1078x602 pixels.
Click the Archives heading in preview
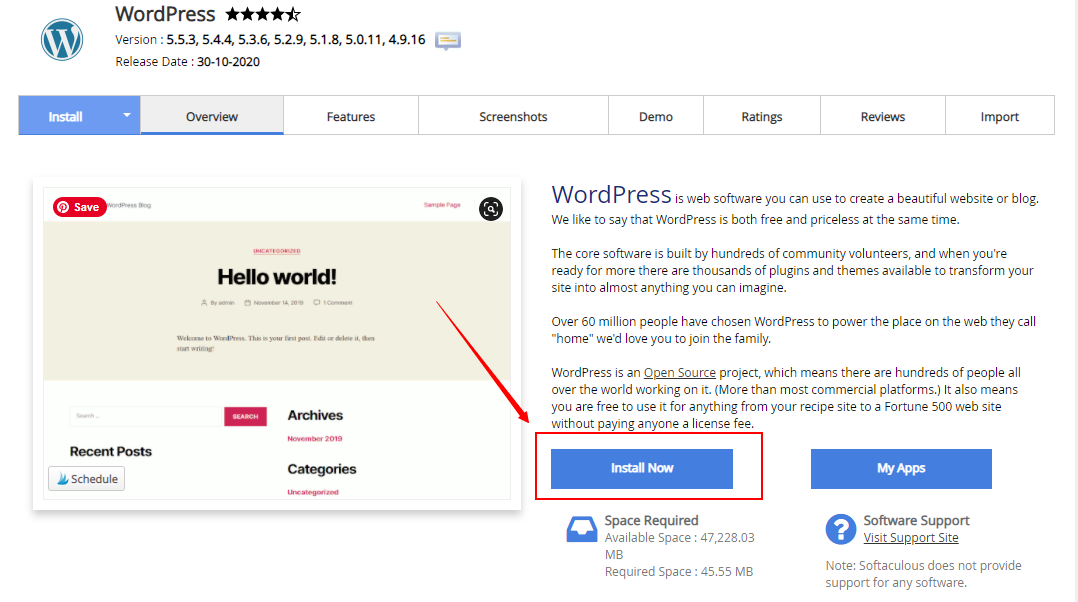coord(315,415)
